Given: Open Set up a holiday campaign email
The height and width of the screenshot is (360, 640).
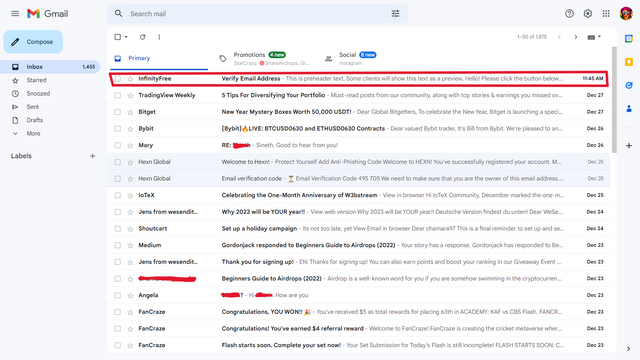Looking at the screenshot, I should click(x=359, y=229).
